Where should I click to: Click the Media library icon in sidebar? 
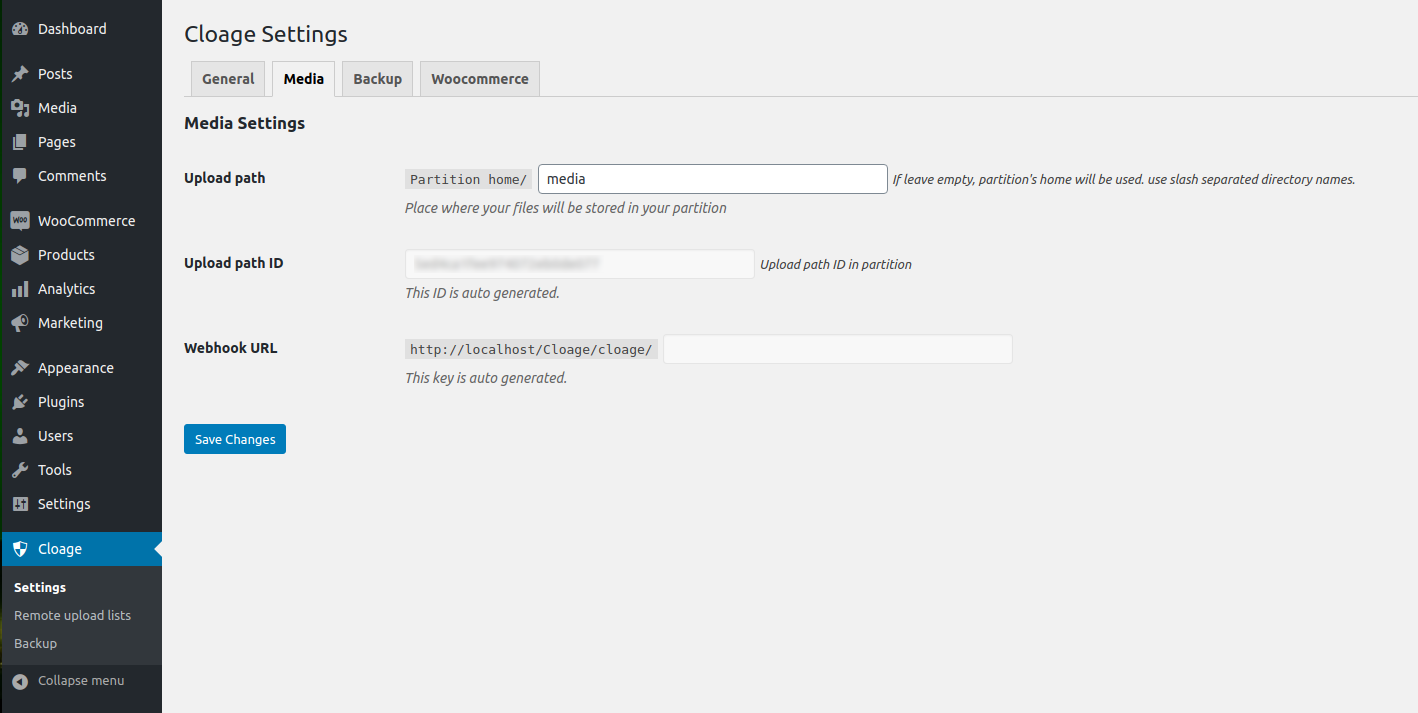pos(20,108)
